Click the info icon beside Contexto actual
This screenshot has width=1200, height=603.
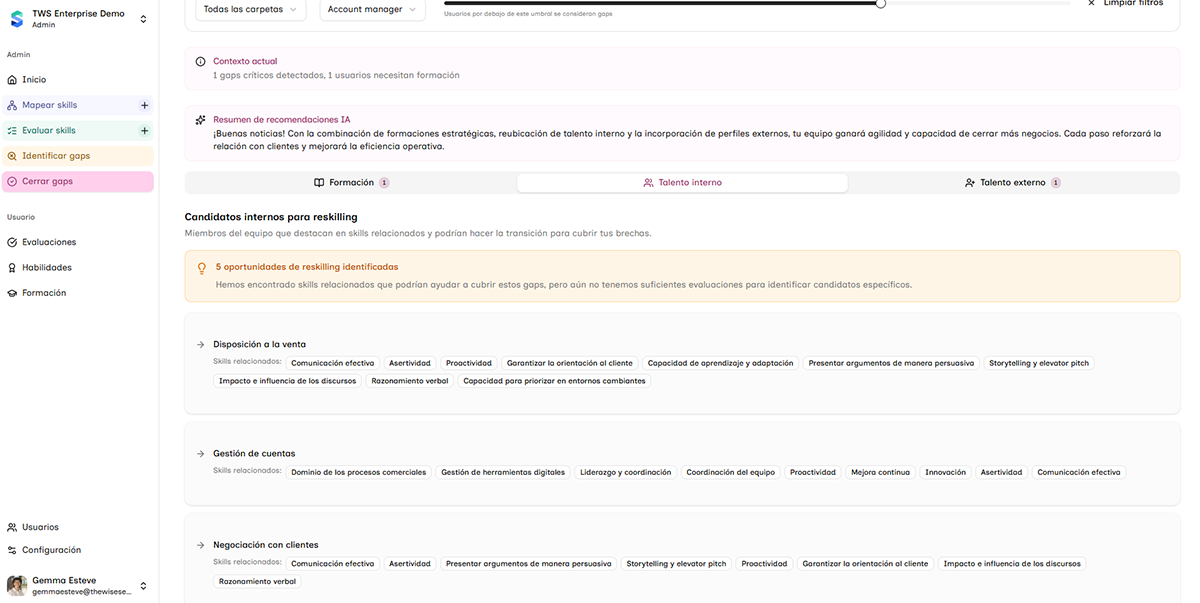pyautogui.click(x=200, y=62)
